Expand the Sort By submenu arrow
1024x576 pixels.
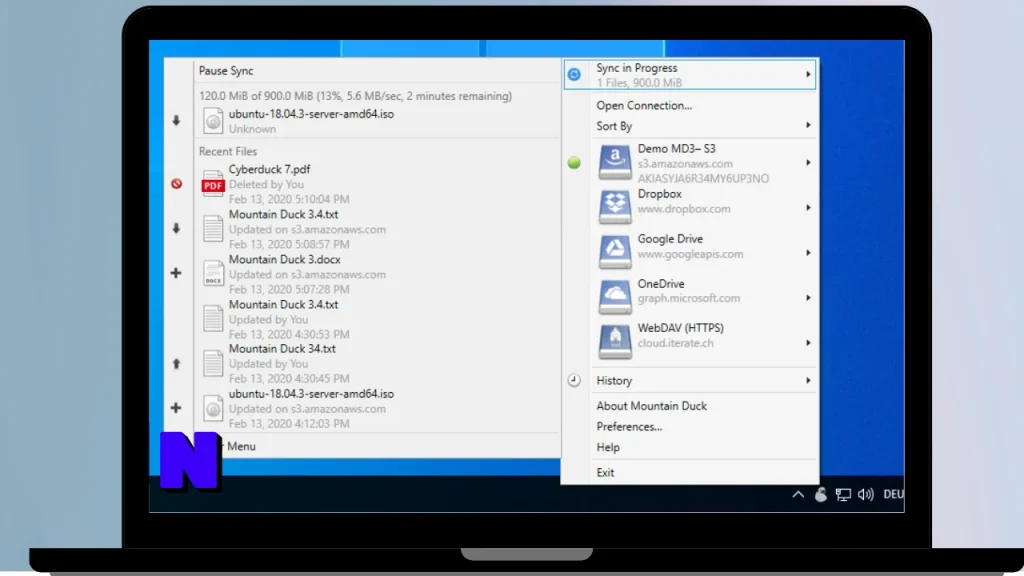click(x=808, y=125)
